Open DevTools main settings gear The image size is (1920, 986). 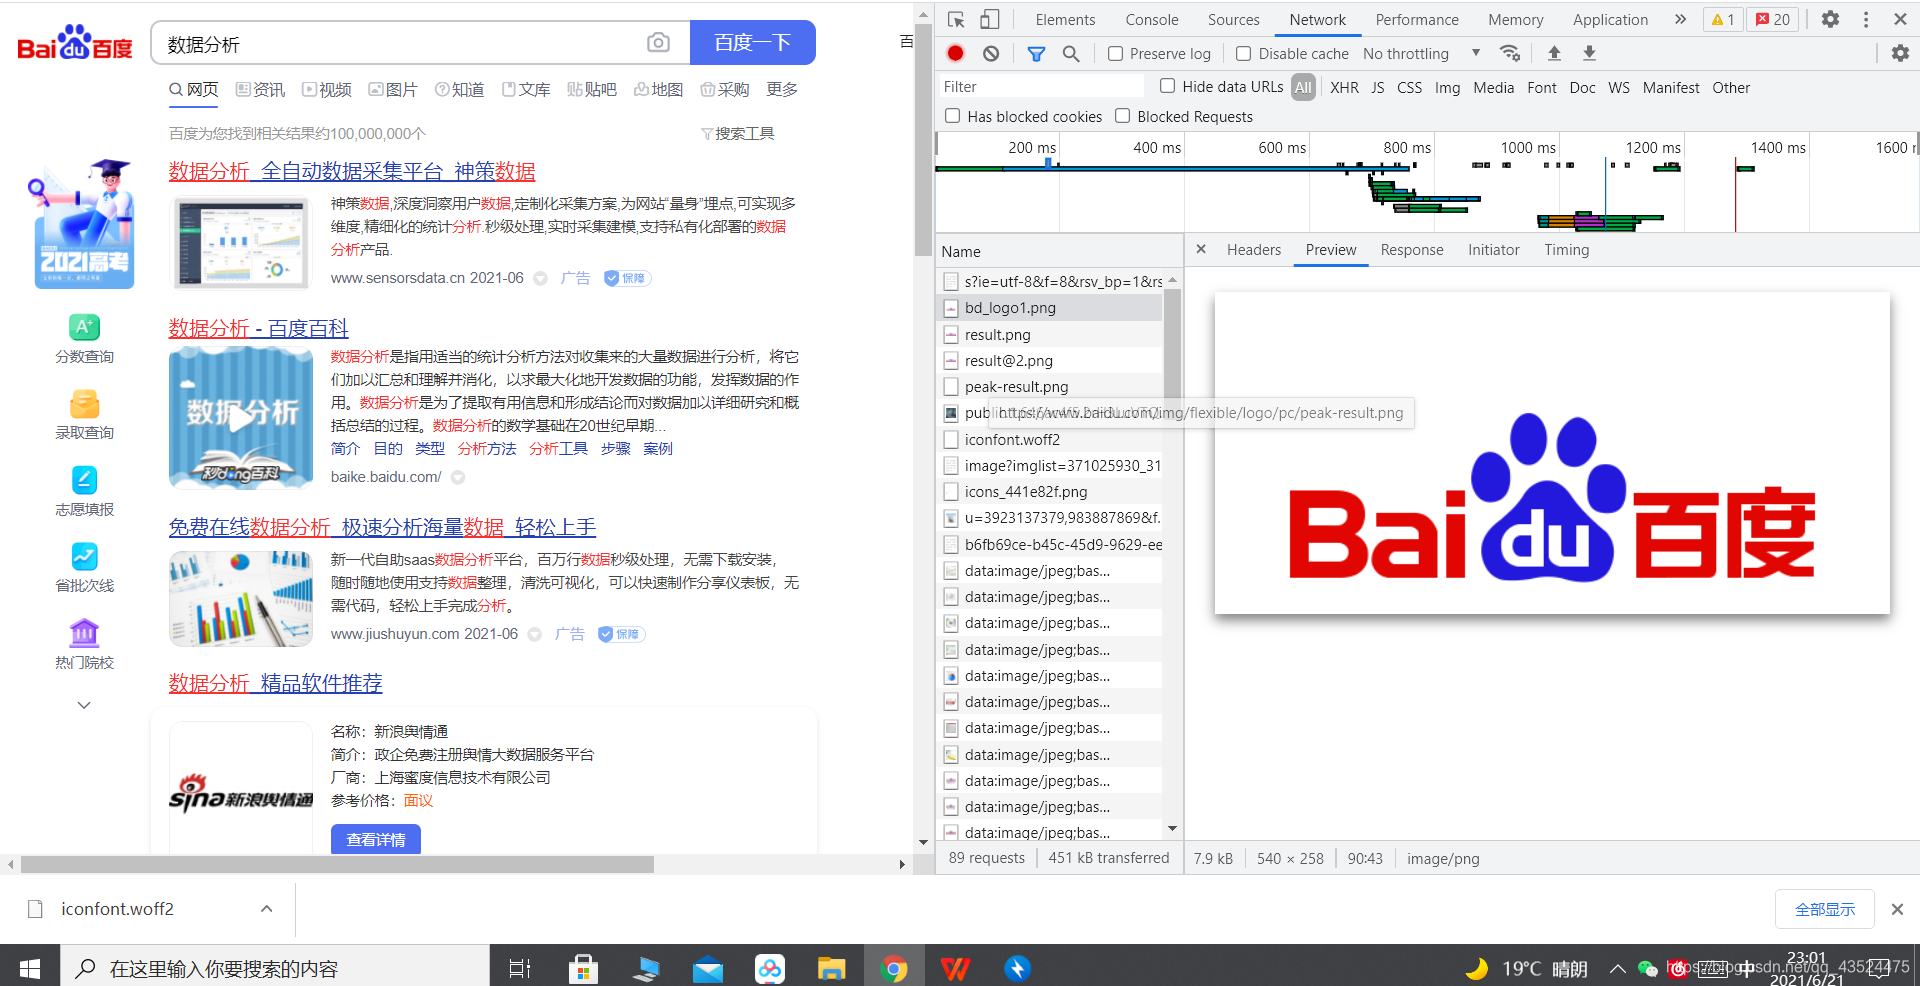coord(1830,20)
